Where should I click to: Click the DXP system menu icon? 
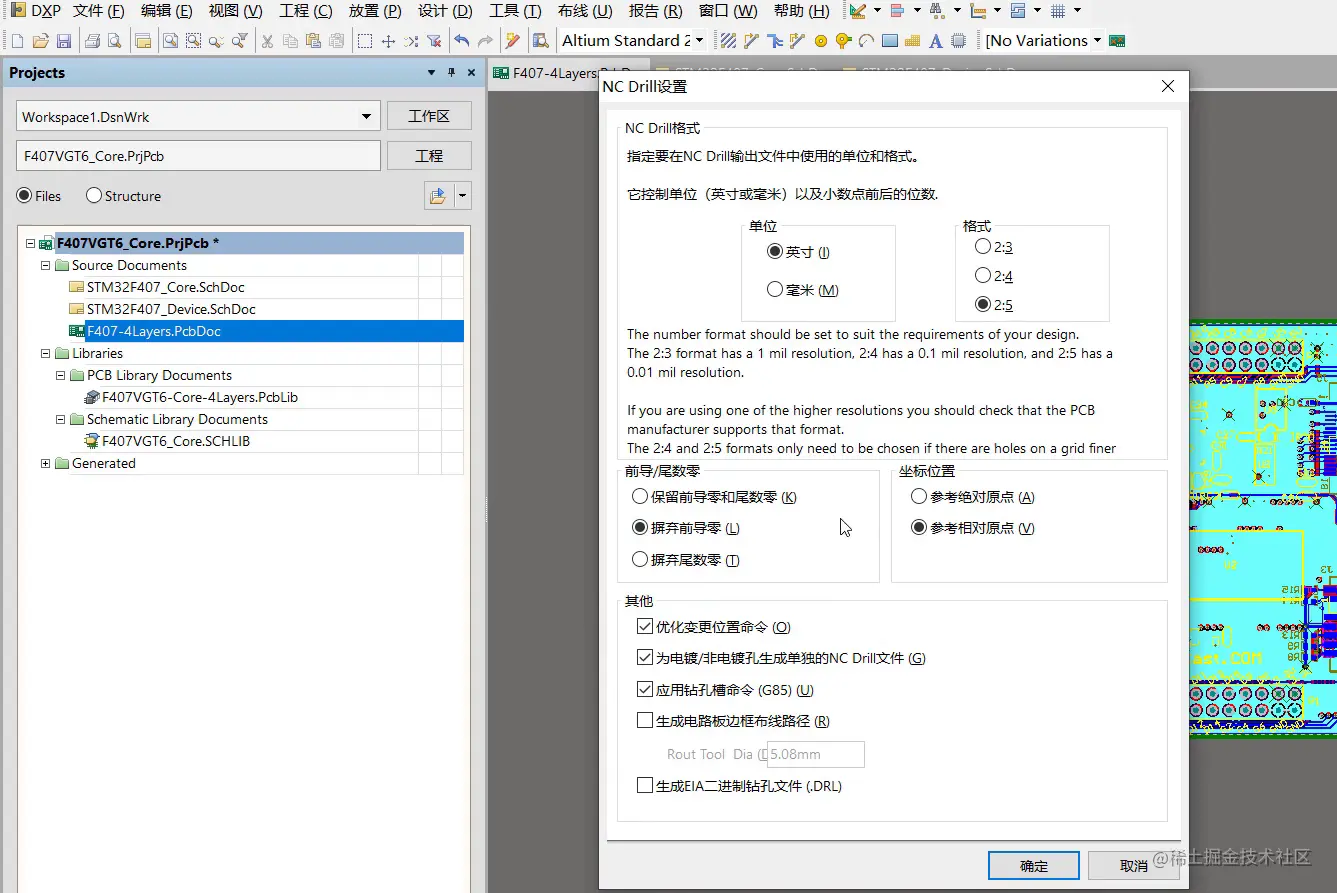coord(36,11)
